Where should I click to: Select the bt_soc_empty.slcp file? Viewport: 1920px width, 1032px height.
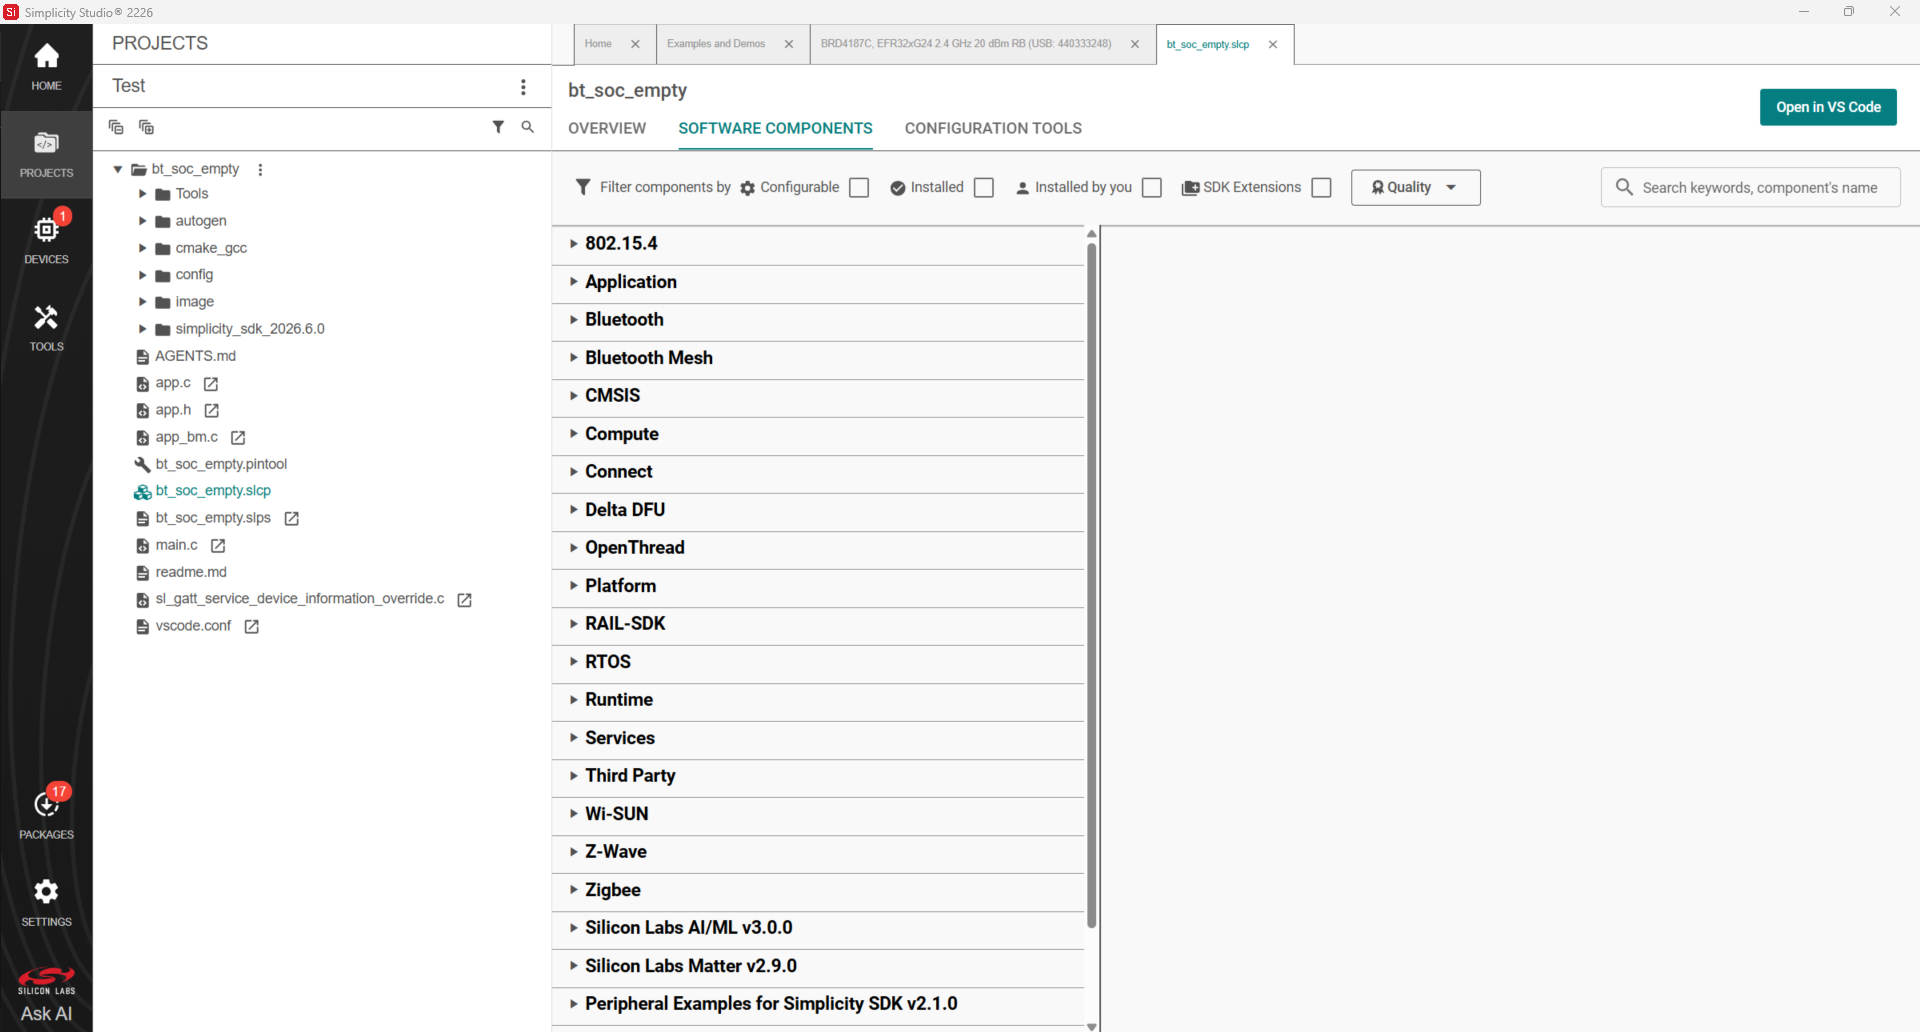tap(213, 491)
